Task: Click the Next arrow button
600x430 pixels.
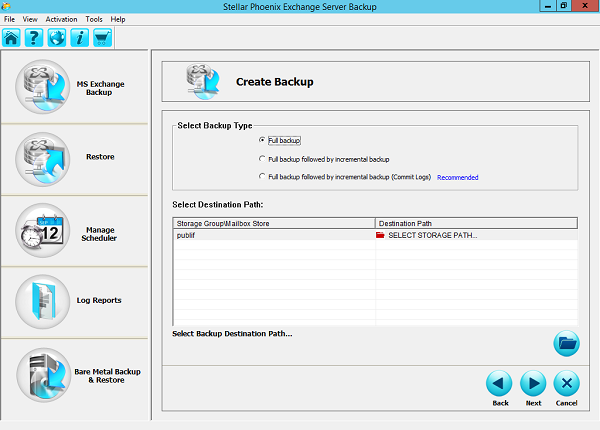Action: (533, 383)
